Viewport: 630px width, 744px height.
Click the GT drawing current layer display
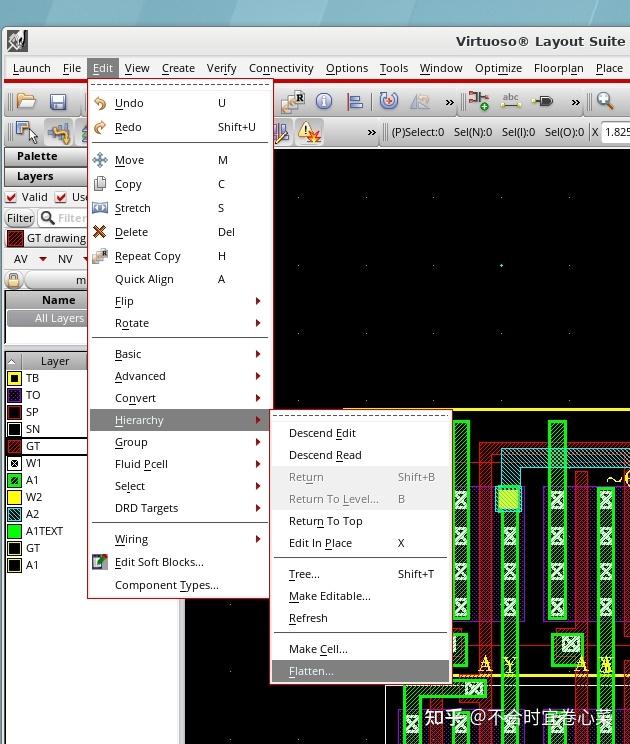(x=46, y=238)
